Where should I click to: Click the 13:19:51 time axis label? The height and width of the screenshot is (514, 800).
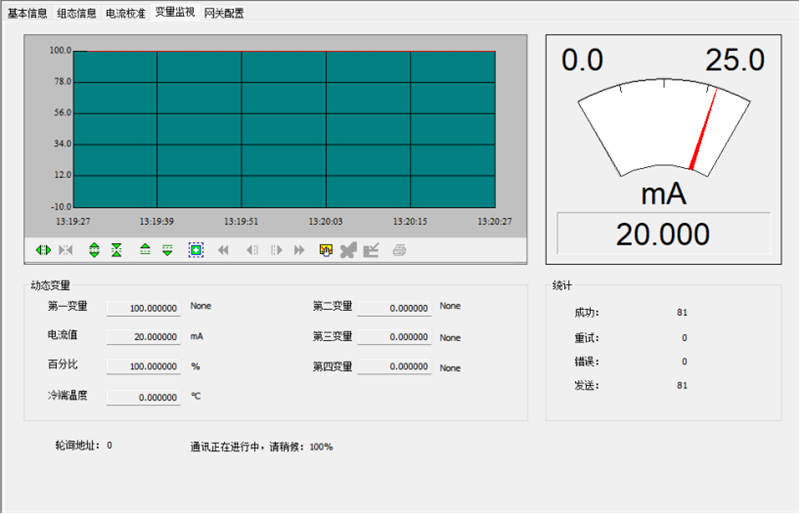241,222
